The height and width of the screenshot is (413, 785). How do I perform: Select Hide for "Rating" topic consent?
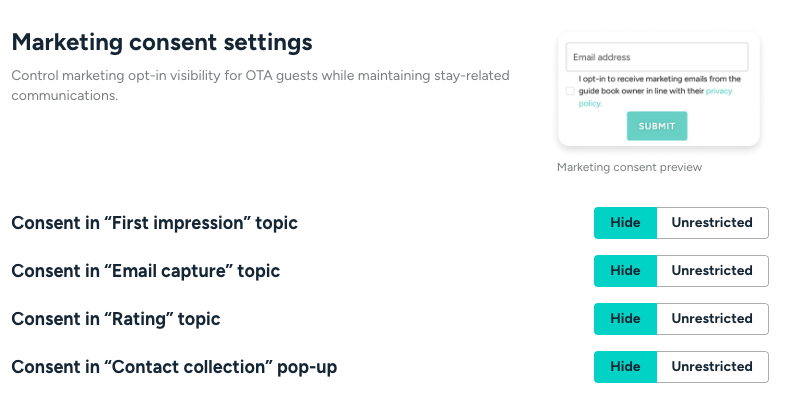[625, 319]
